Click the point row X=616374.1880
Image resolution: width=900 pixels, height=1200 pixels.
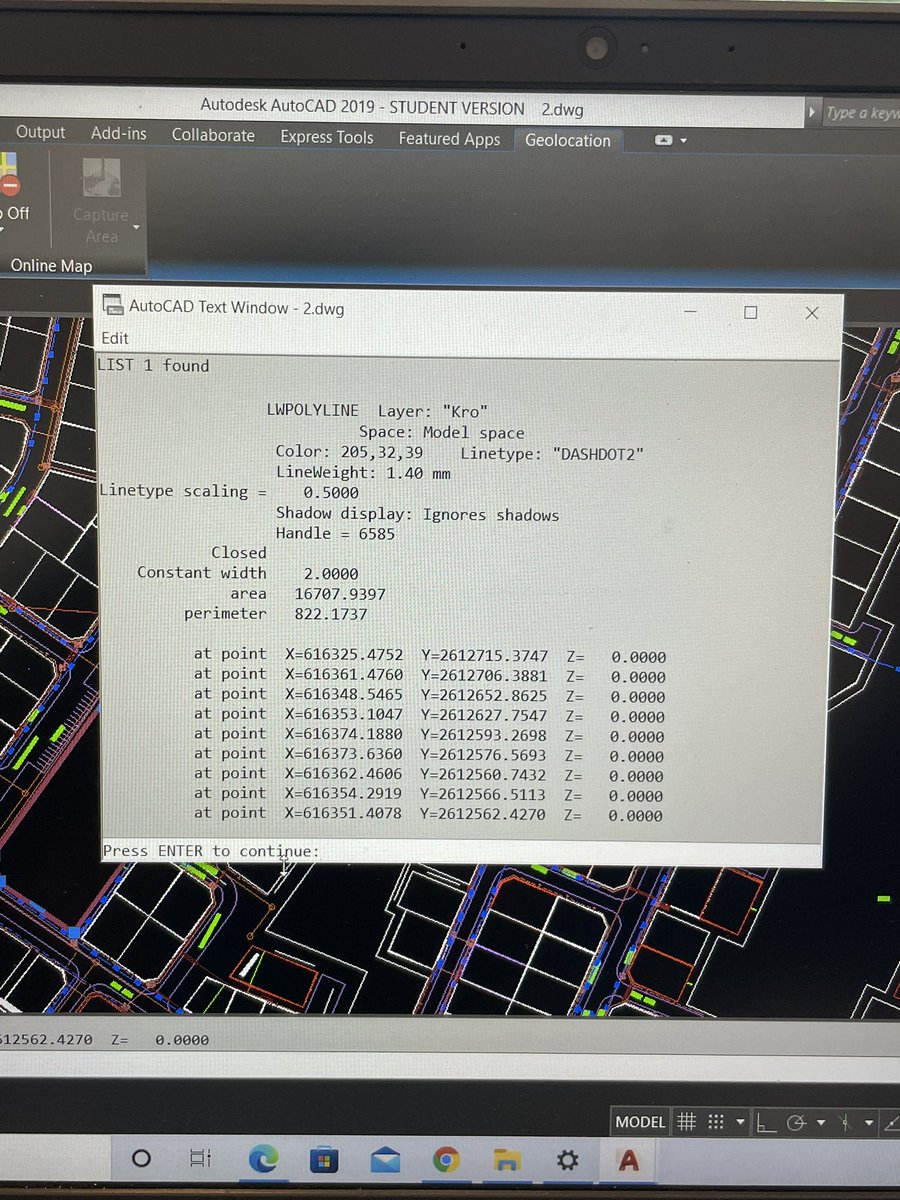click(430, 735)
